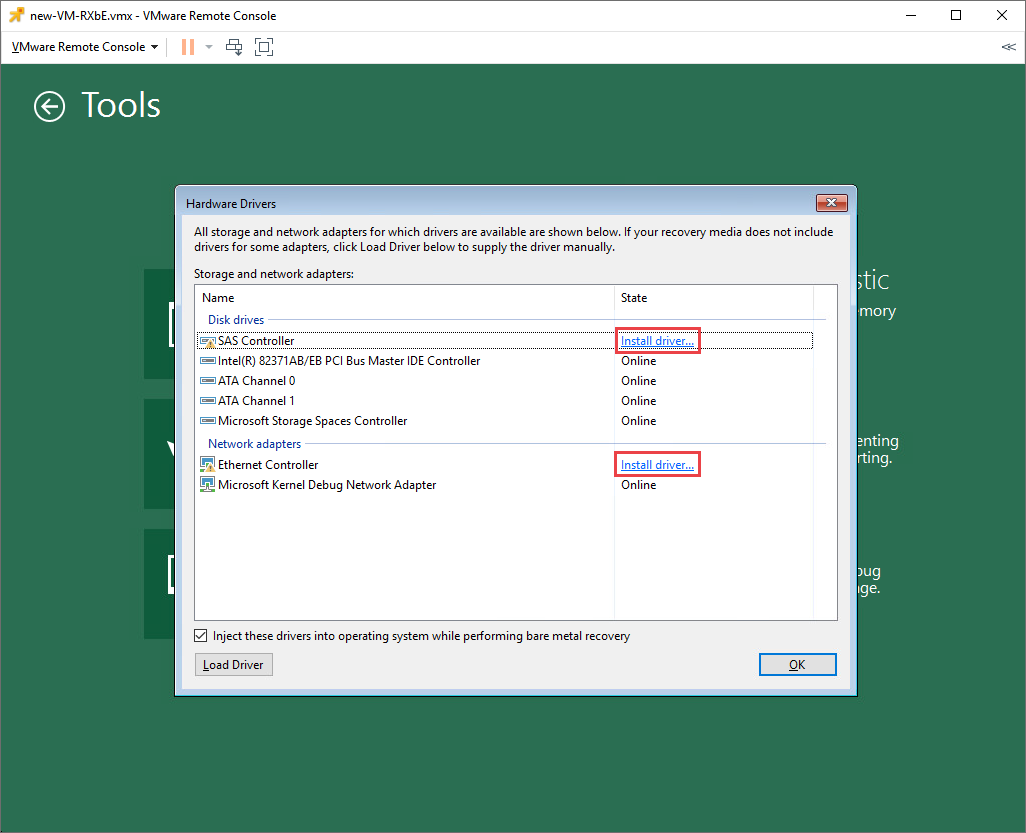This screenshot has height=833, width=1026.
Task: Click the Load Driver button
Action: [234, 665]
